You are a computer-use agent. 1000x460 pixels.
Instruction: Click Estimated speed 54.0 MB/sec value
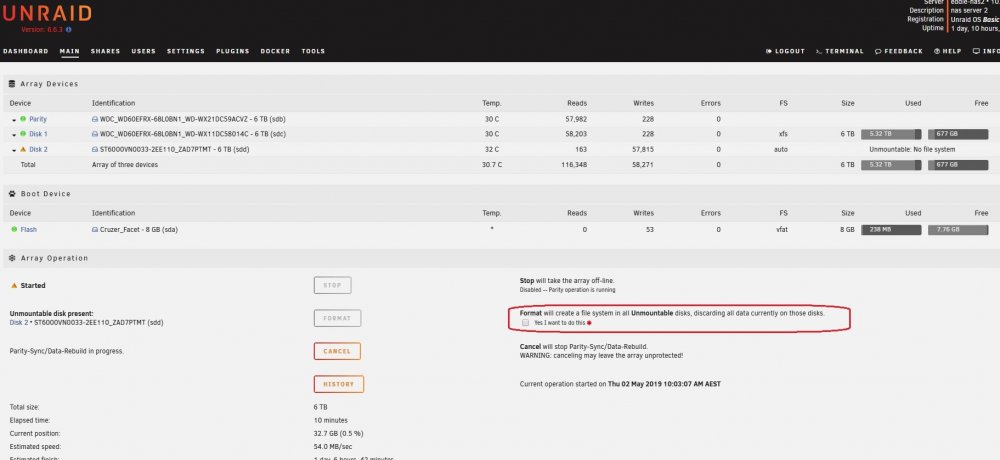[335, 447]
